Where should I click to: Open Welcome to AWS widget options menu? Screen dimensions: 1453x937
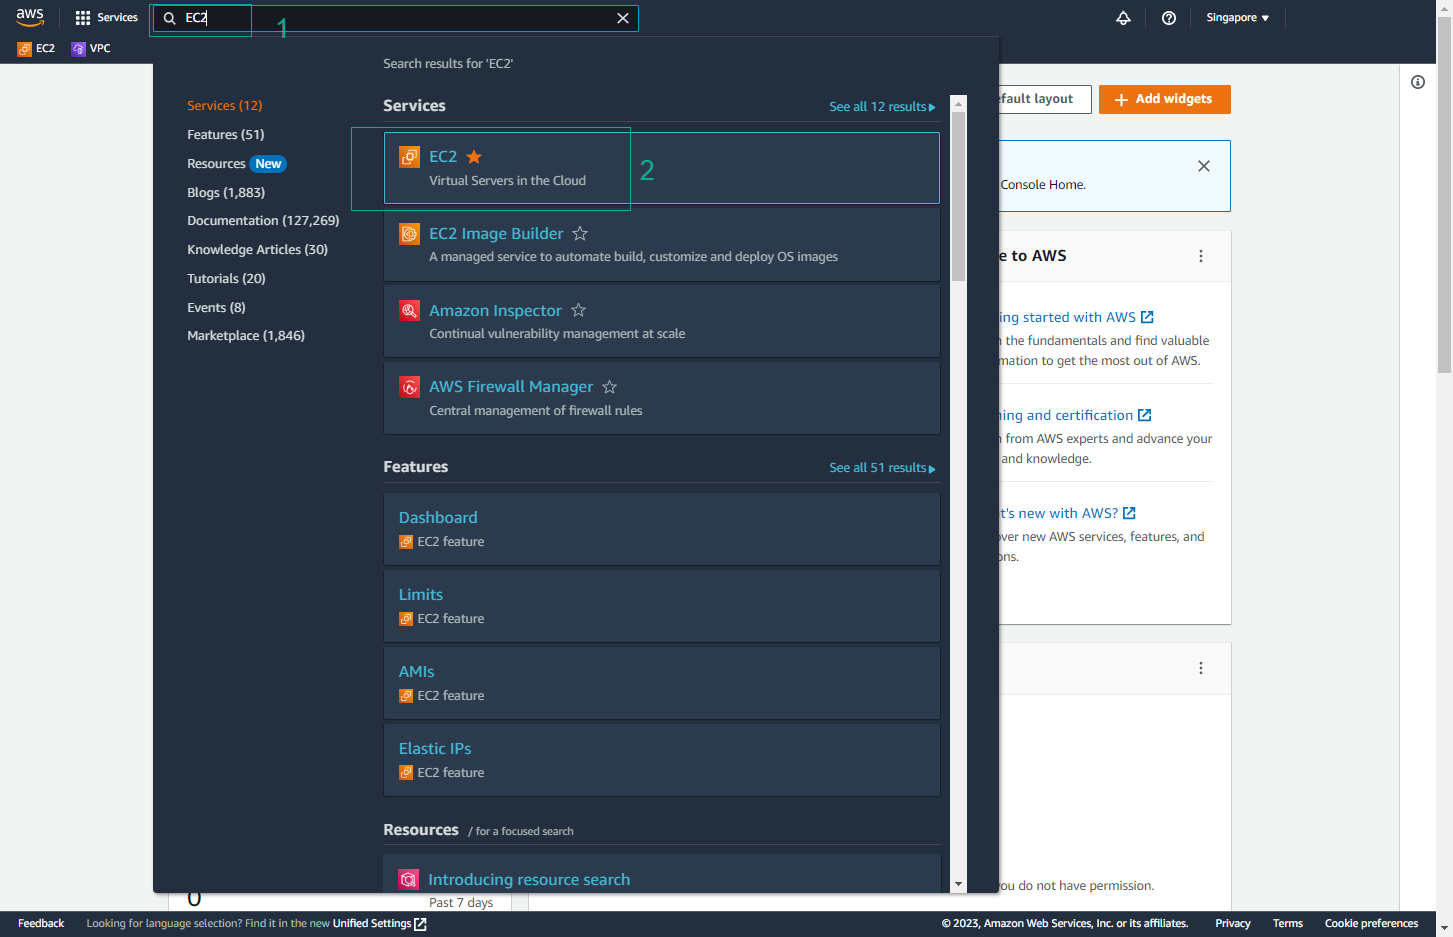(x=1201, y=256)
